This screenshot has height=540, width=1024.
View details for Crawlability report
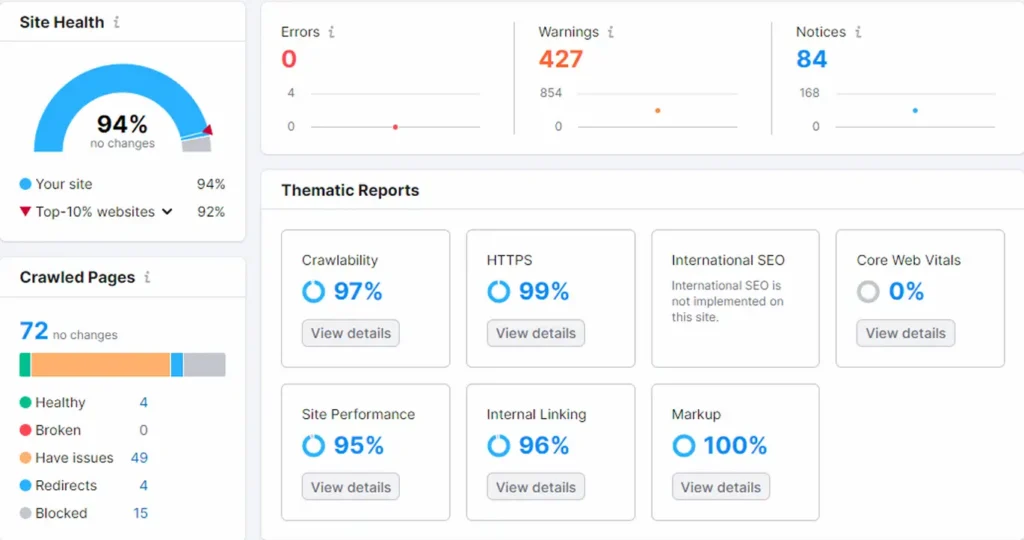[350, 333]
